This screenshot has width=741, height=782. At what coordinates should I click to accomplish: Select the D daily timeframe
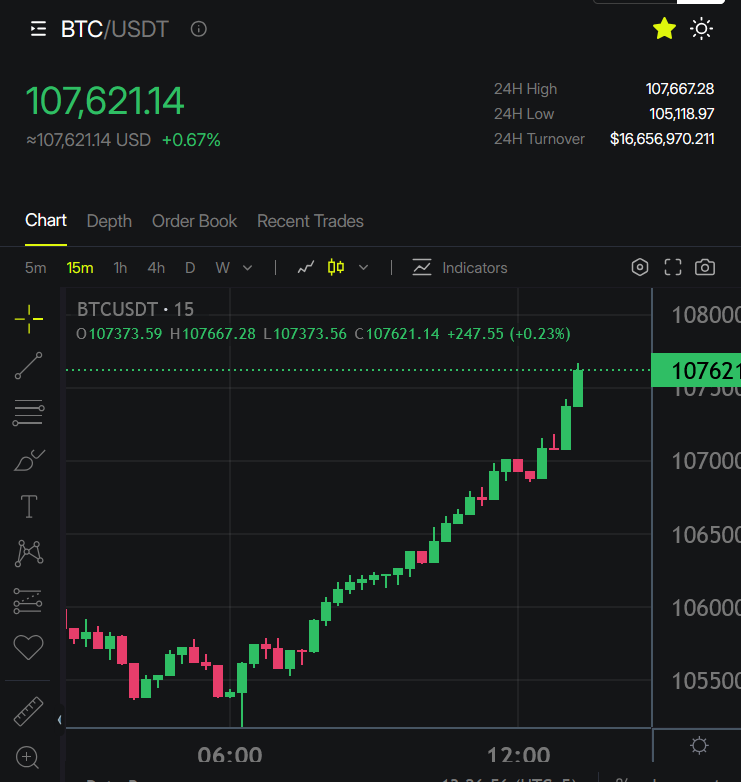coord(190,268)
